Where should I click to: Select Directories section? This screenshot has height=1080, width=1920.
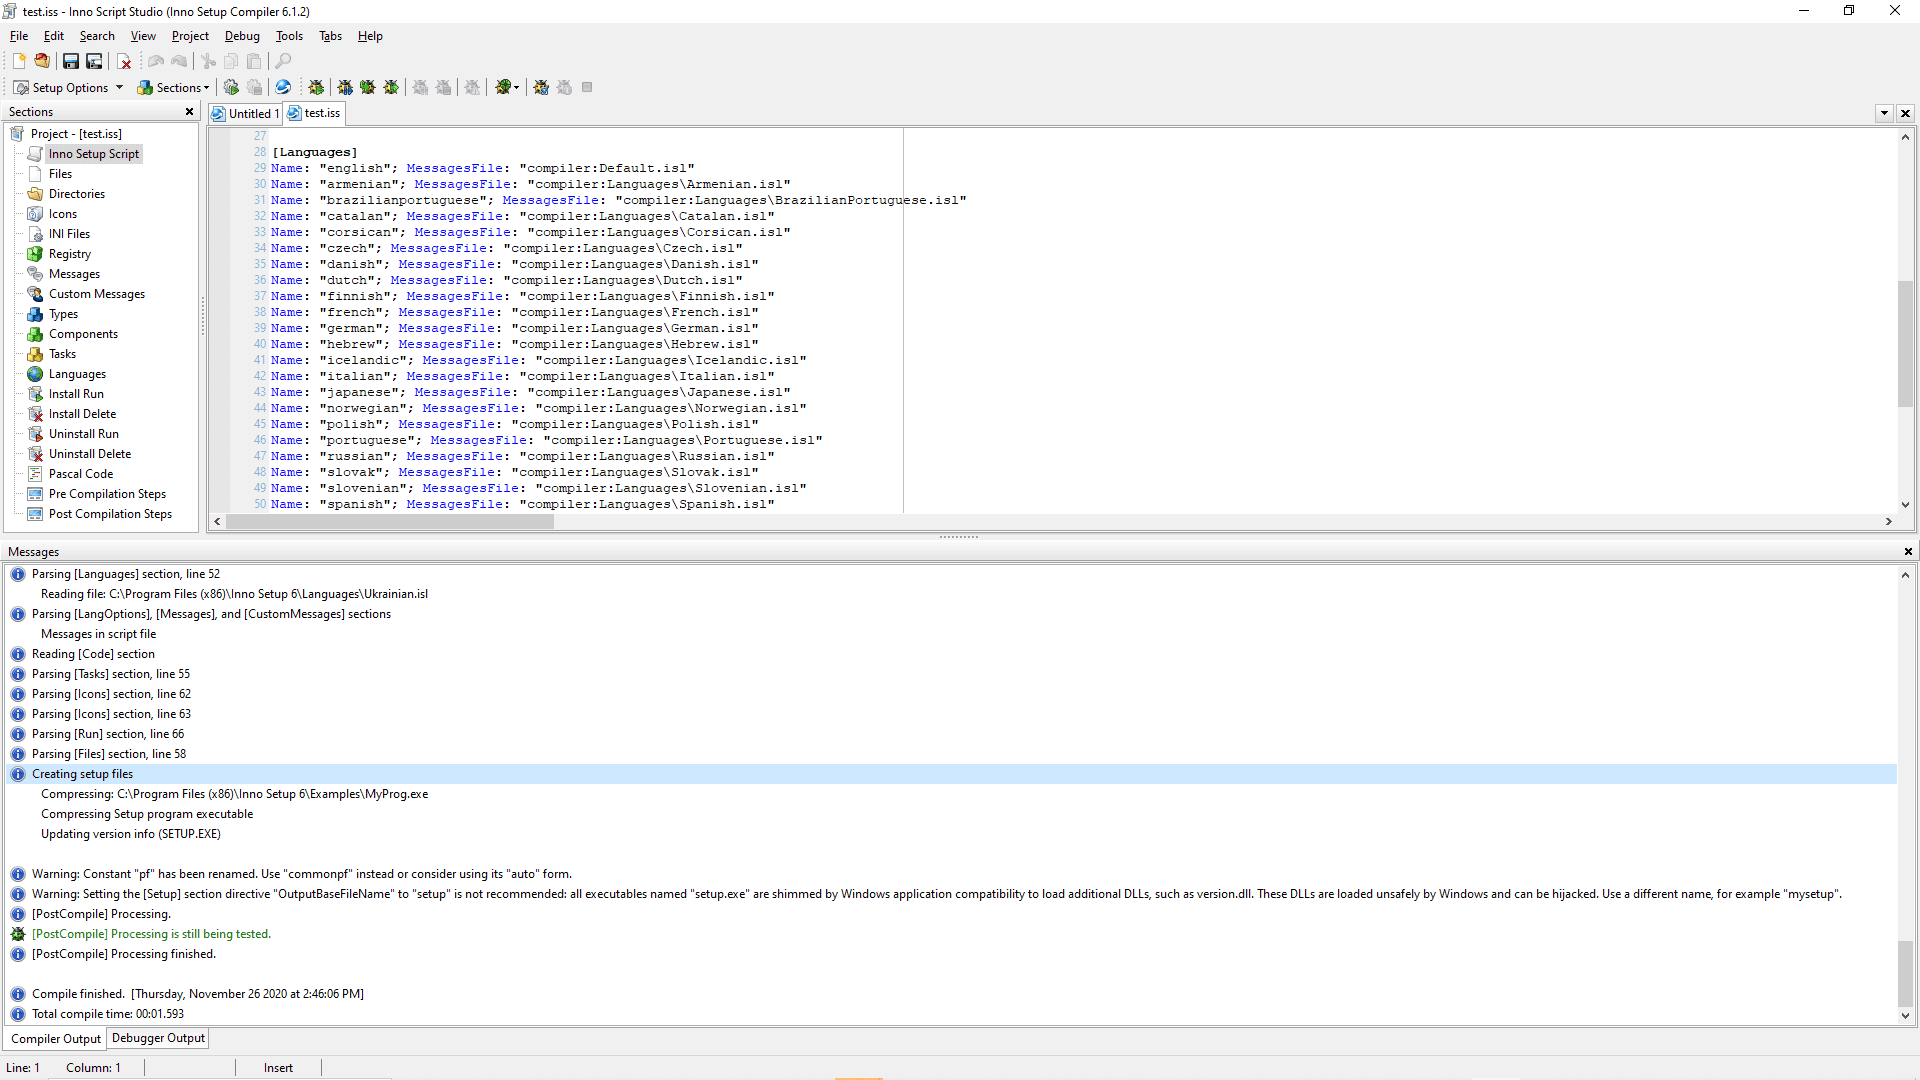[x=77, y=194]
